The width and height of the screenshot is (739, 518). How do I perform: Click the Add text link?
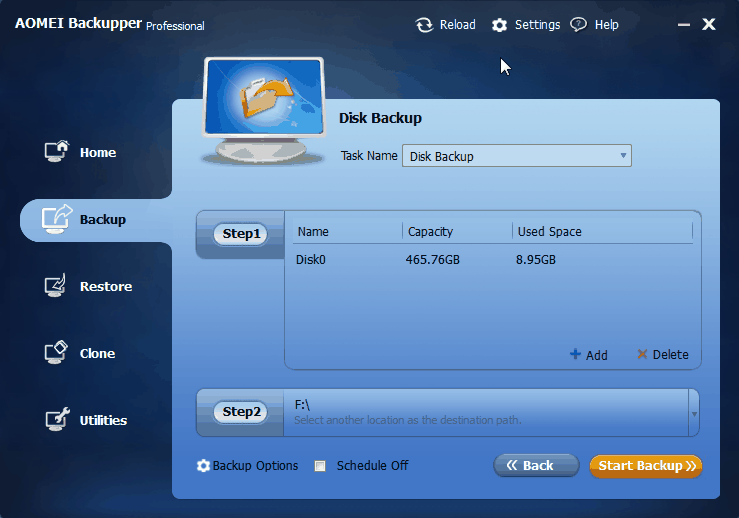pos(597,355)
